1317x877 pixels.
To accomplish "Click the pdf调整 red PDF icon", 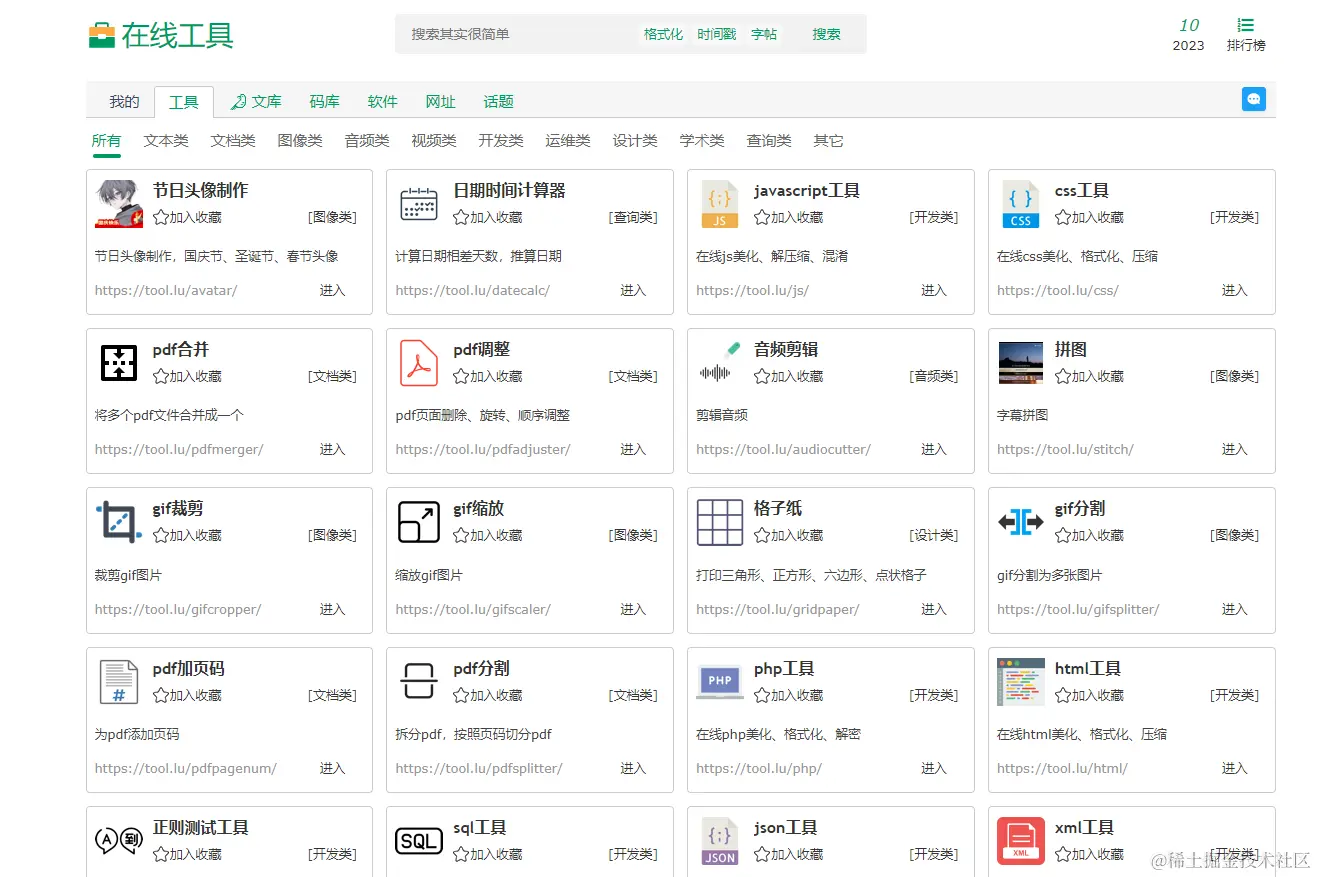I will pos(419,362).
